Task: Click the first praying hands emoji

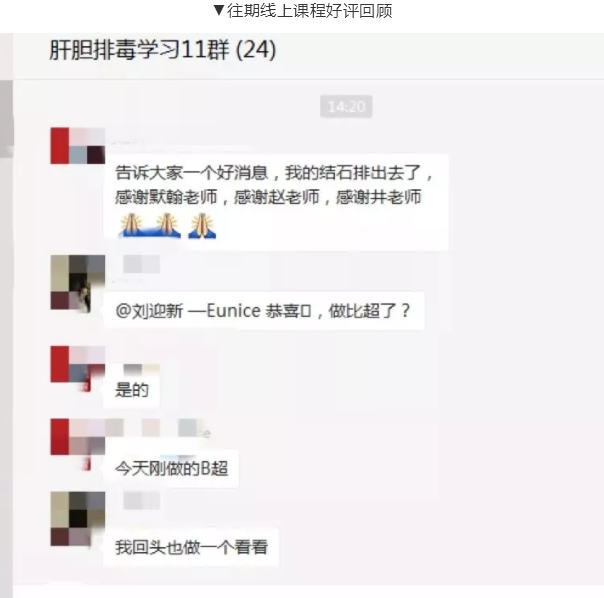Action: tap(131, 225)
